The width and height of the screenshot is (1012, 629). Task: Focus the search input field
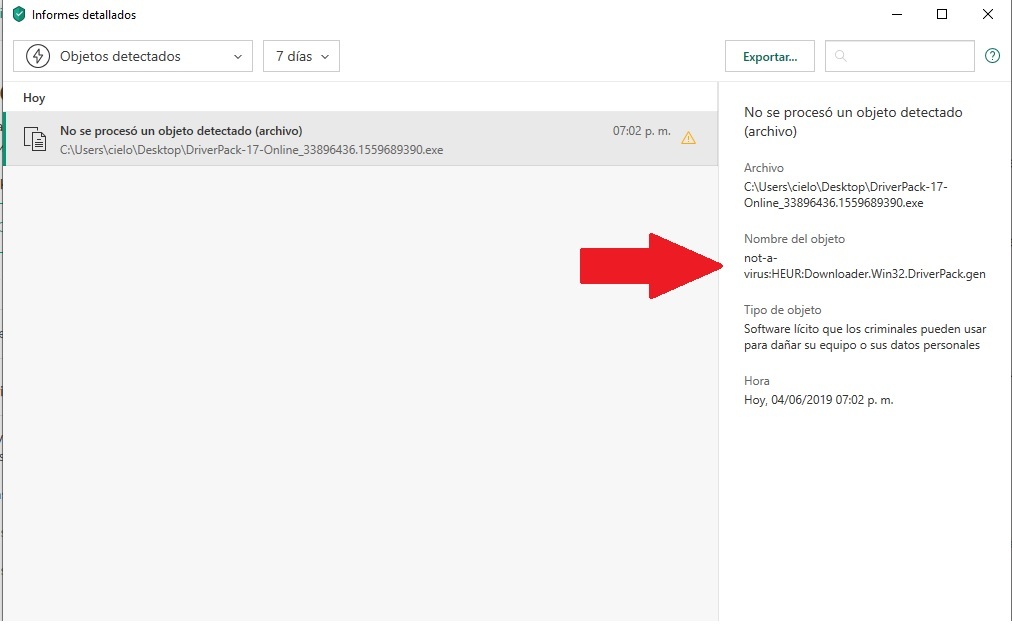coord(900,56)
